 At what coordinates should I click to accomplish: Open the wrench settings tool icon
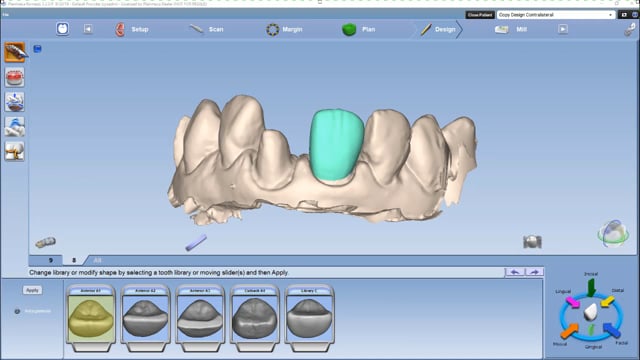(x=630, y=29)
